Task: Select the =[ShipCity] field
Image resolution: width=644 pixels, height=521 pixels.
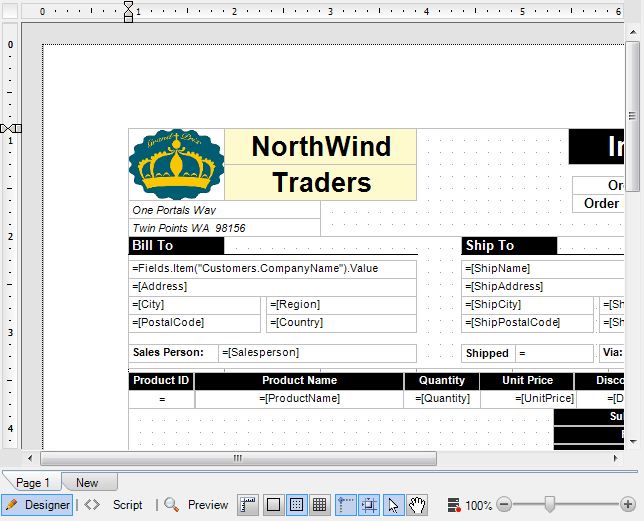Action: pyautogui.click(x=527, y=305)
